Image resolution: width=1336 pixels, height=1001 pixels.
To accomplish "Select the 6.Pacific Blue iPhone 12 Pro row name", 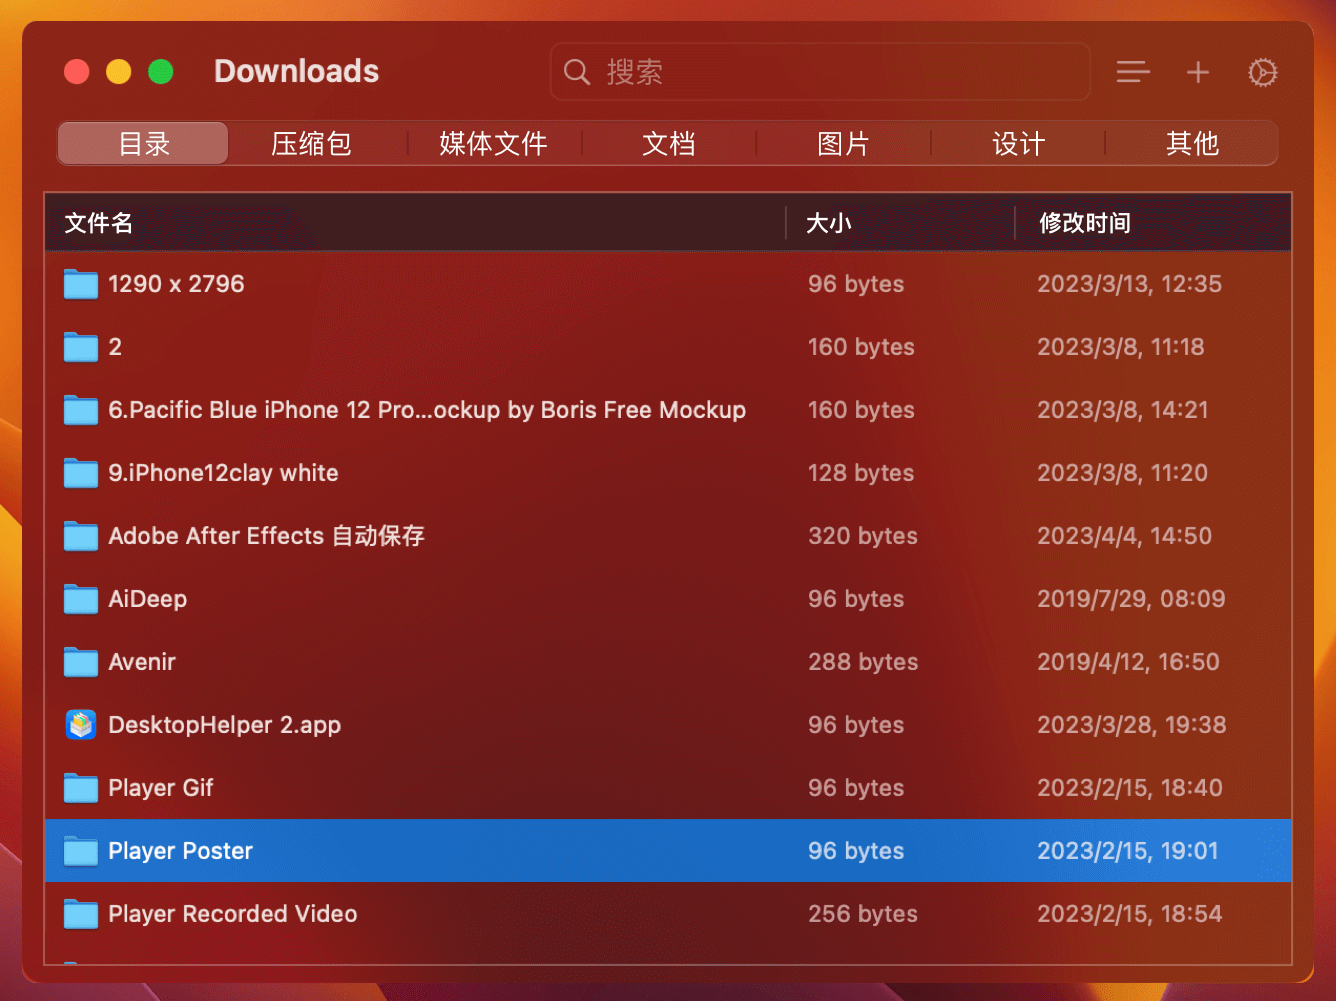I will 427,410.
